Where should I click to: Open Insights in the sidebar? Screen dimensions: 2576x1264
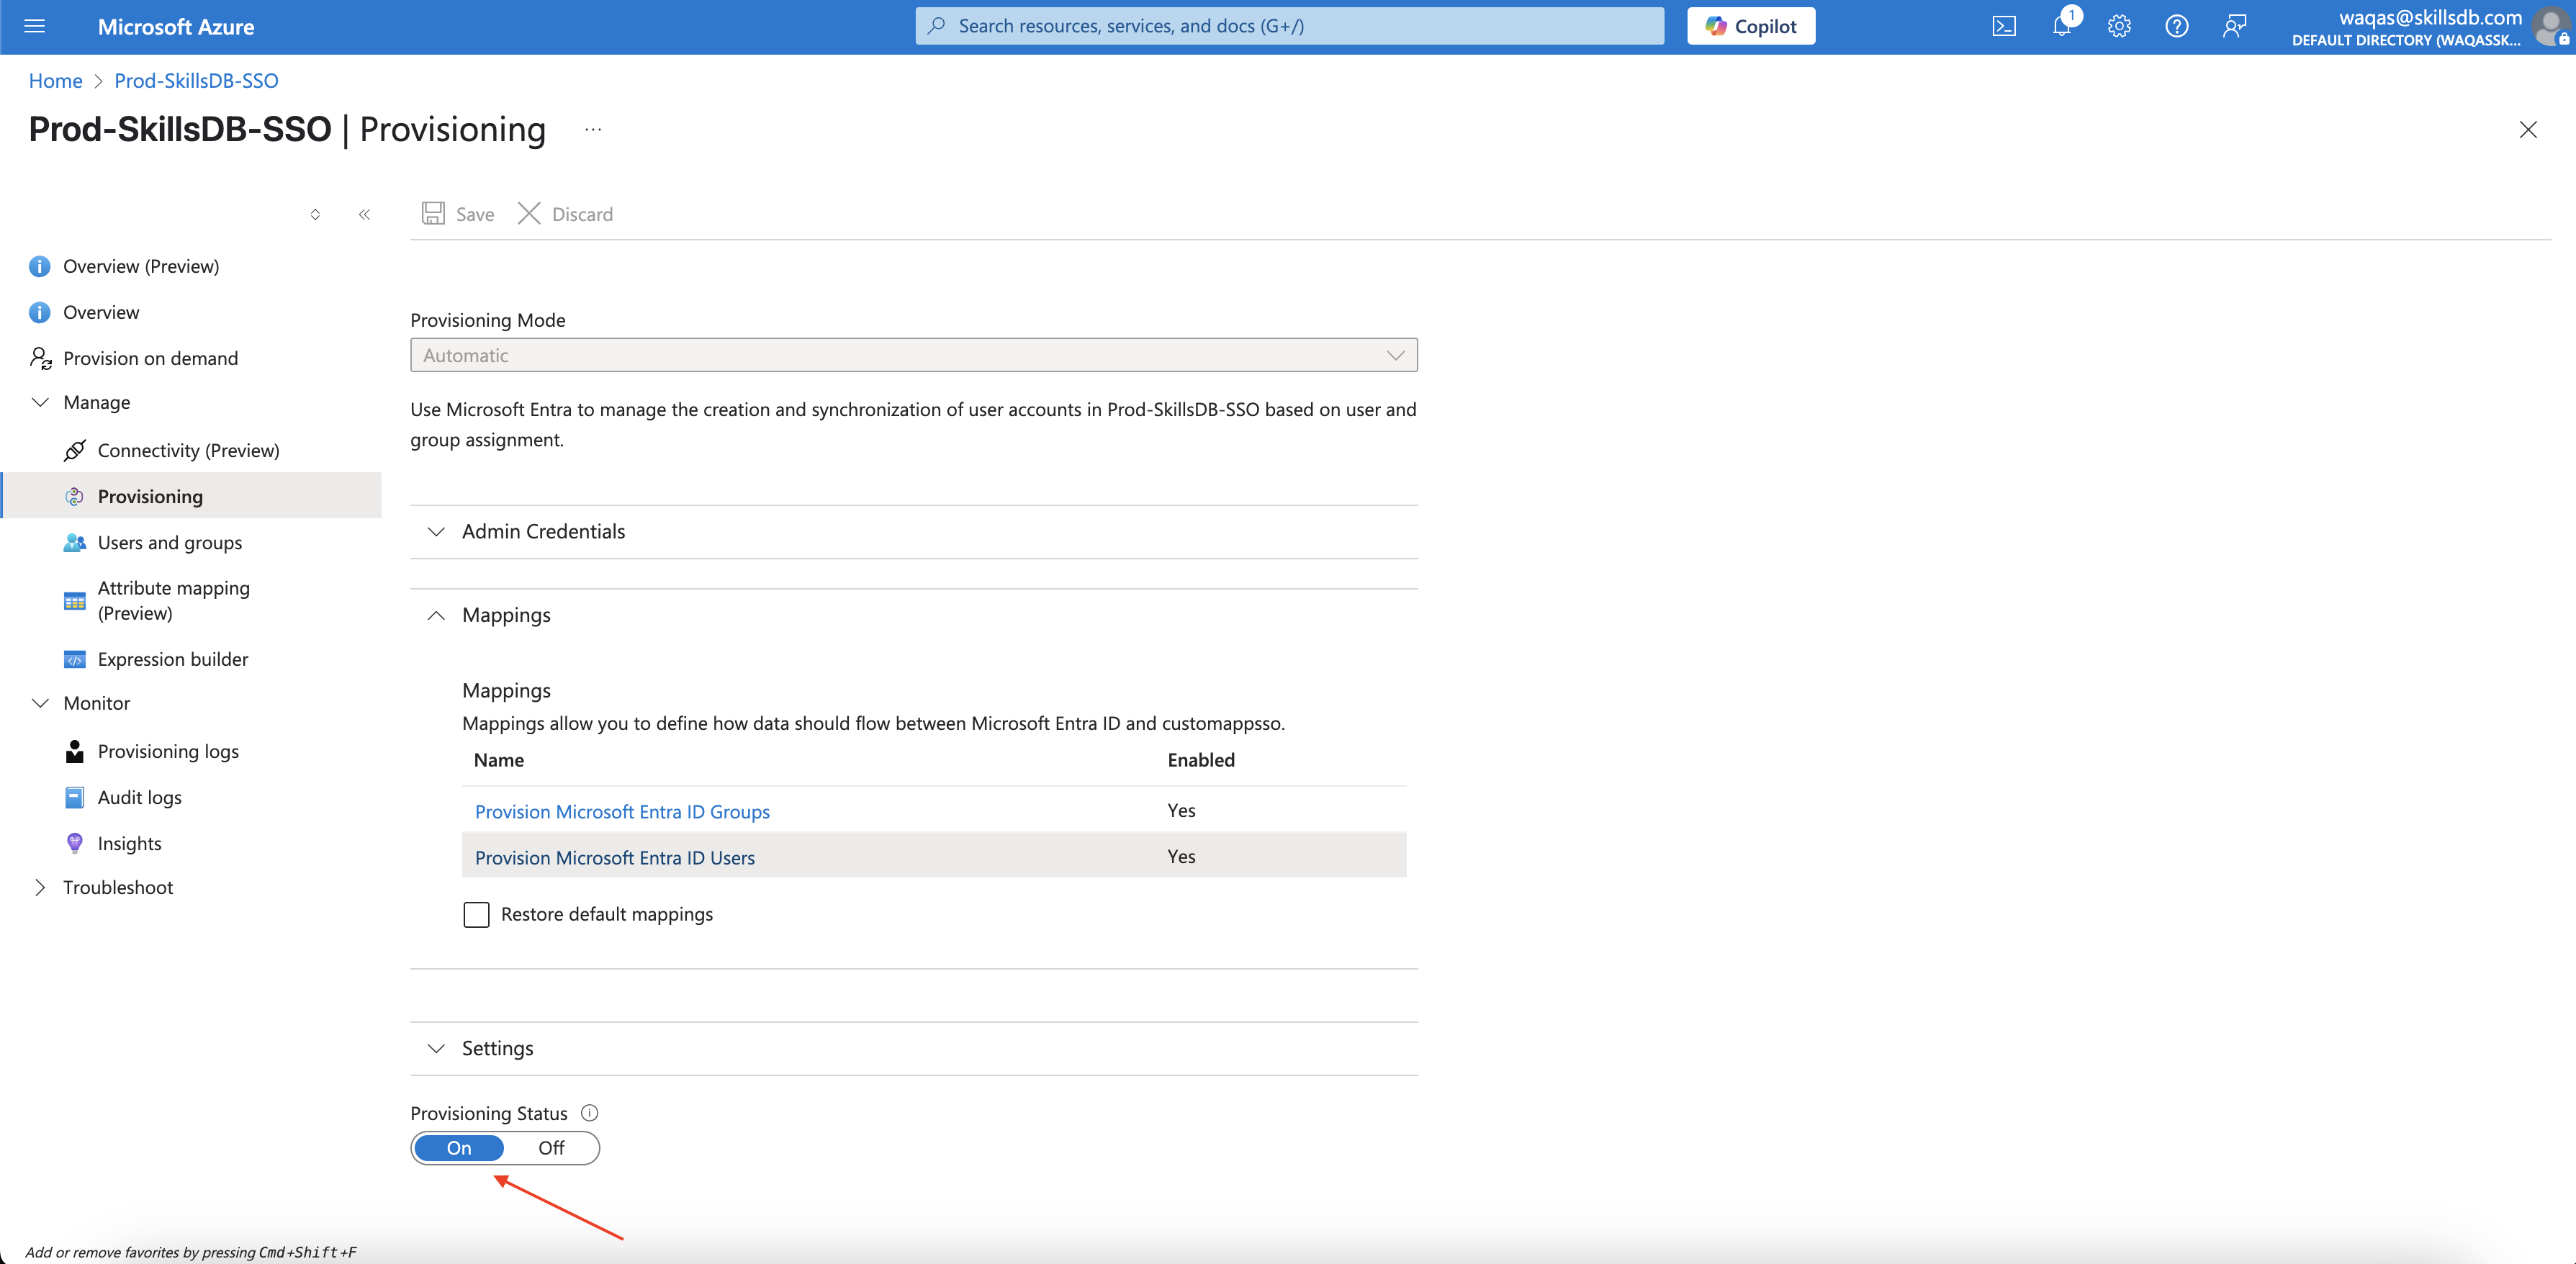pos(129,843)
